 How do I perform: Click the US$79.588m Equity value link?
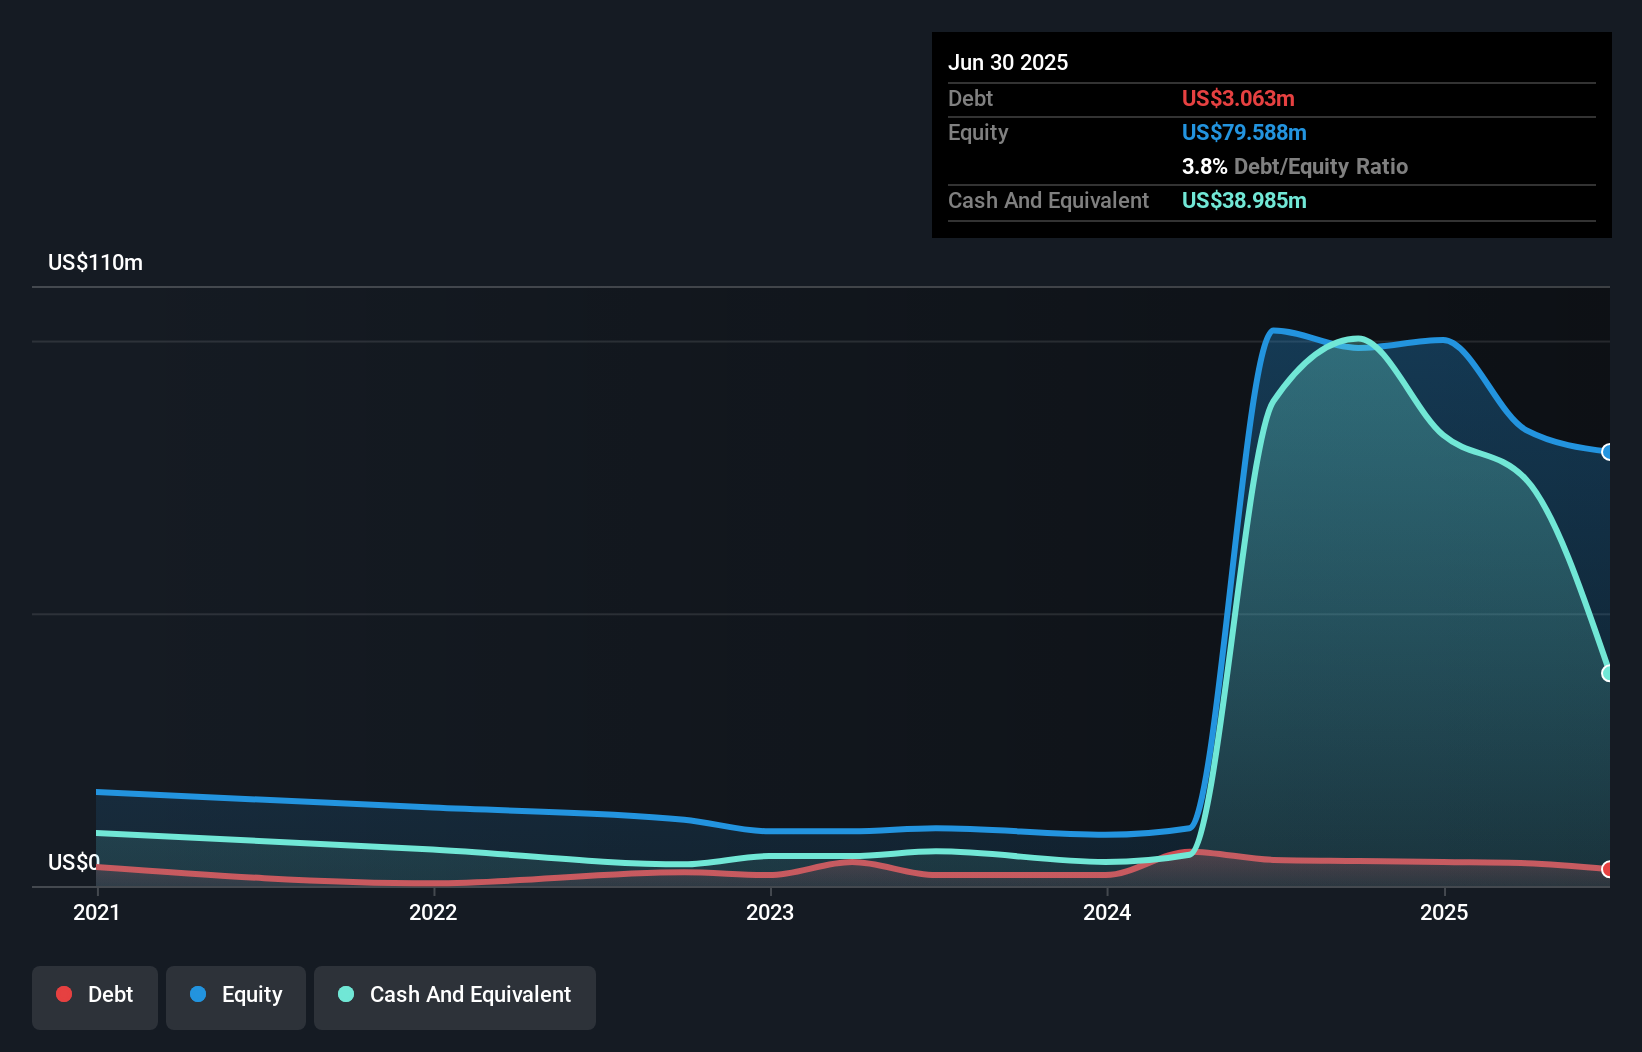[1244, 132]
